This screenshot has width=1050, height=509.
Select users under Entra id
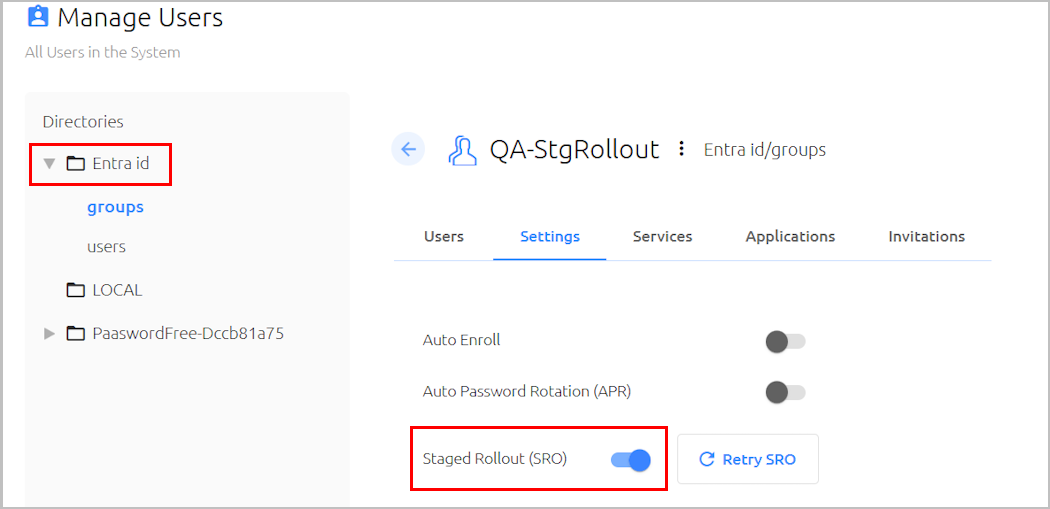click(x=106, y=247)
